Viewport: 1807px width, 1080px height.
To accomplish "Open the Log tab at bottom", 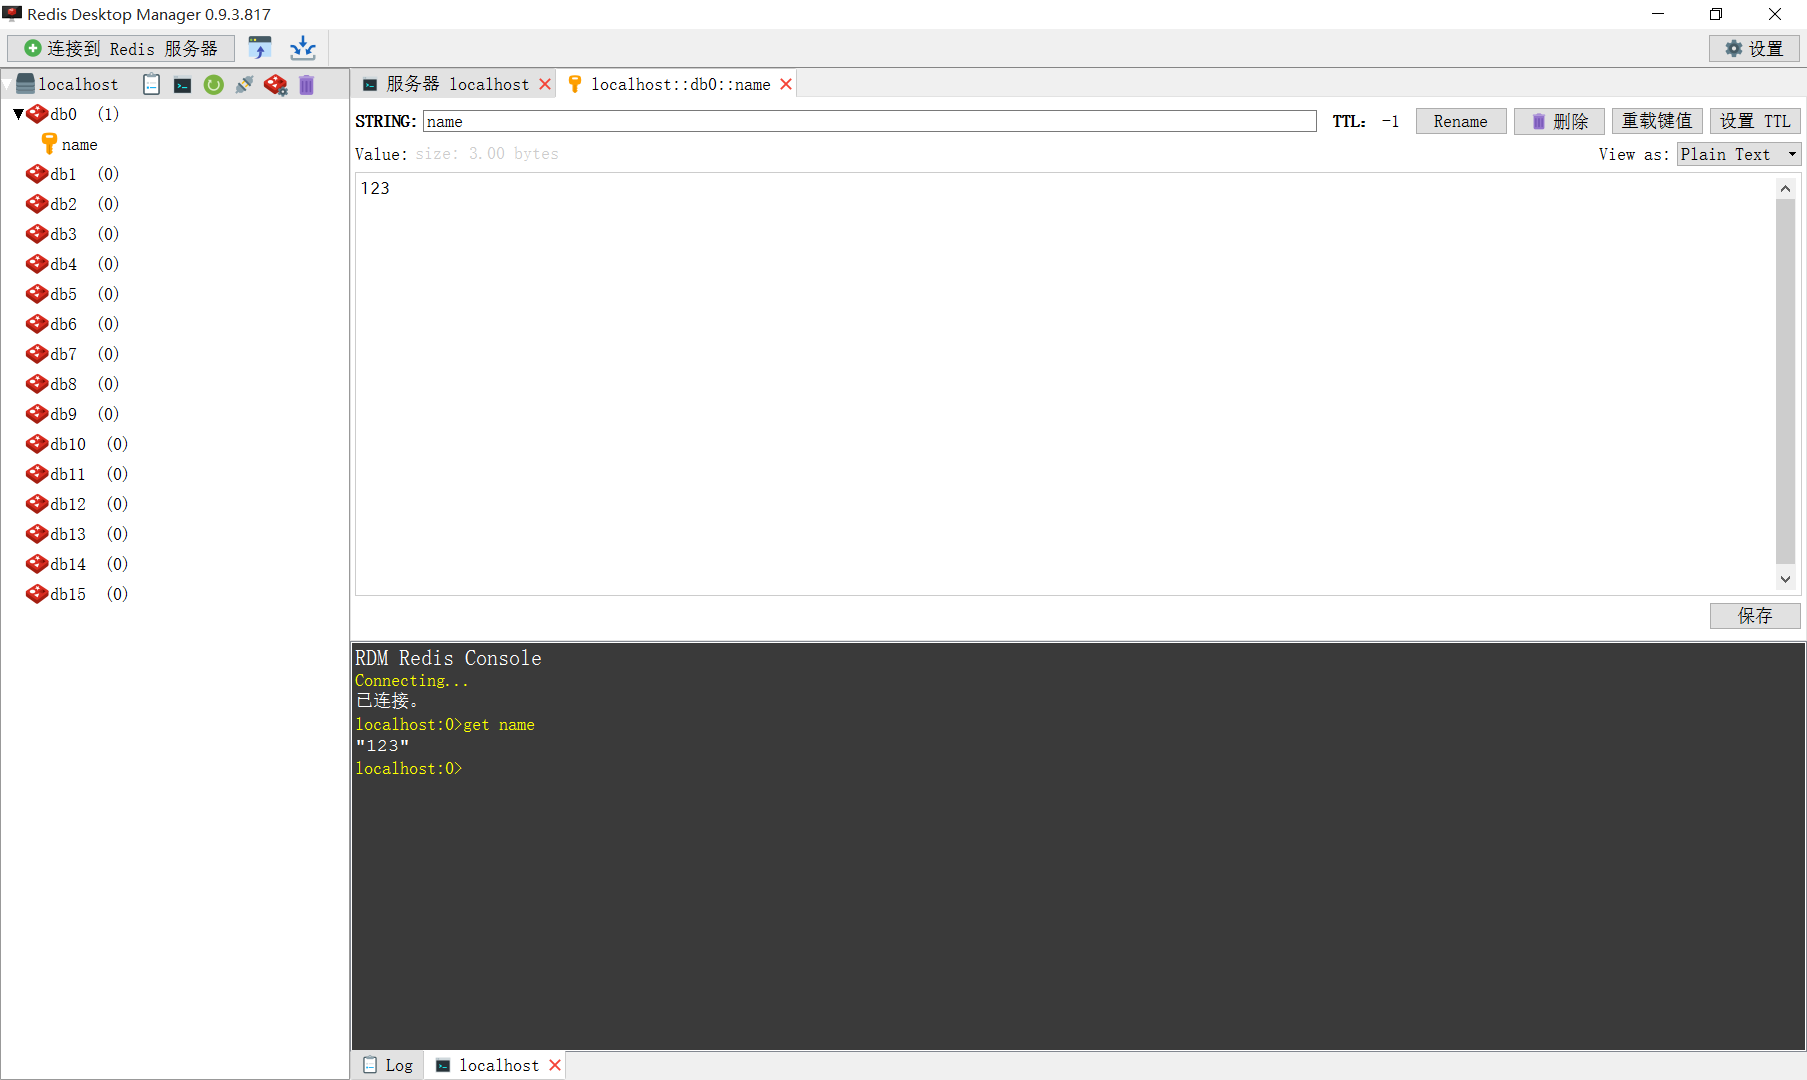I will (x=388, y=1065).
